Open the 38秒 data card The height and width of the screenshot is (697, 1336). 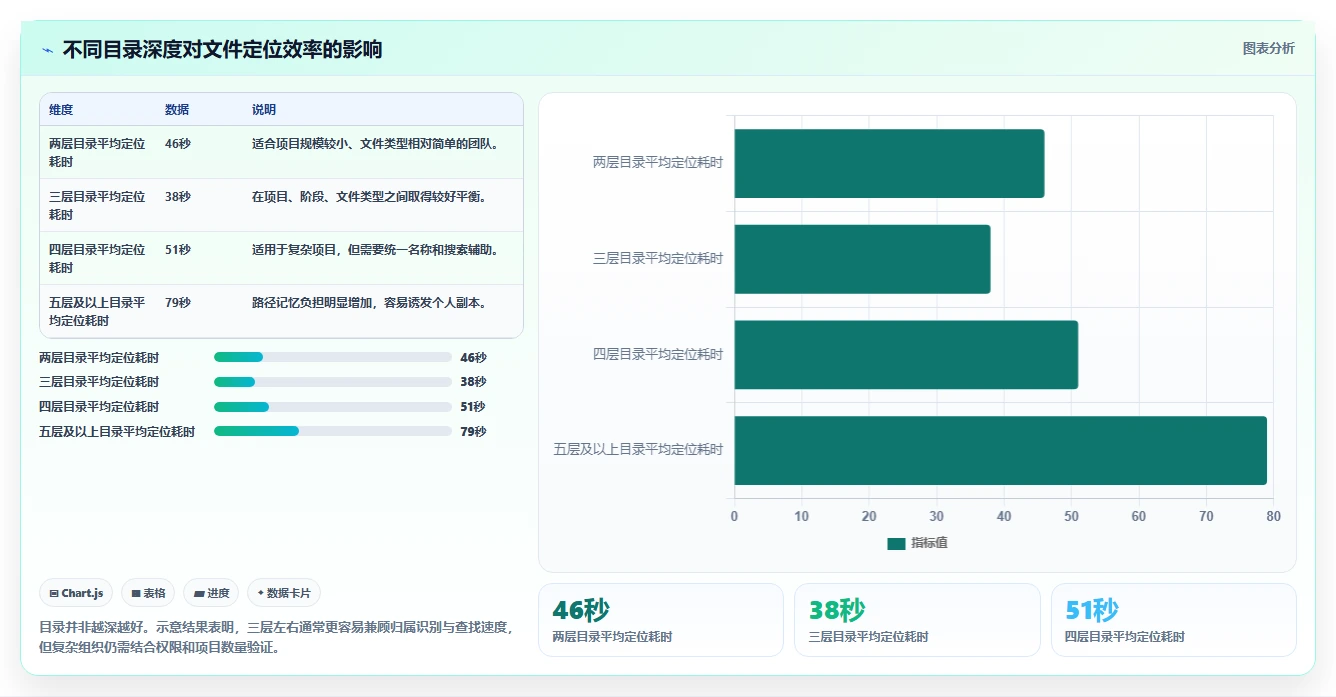(917, 620)
